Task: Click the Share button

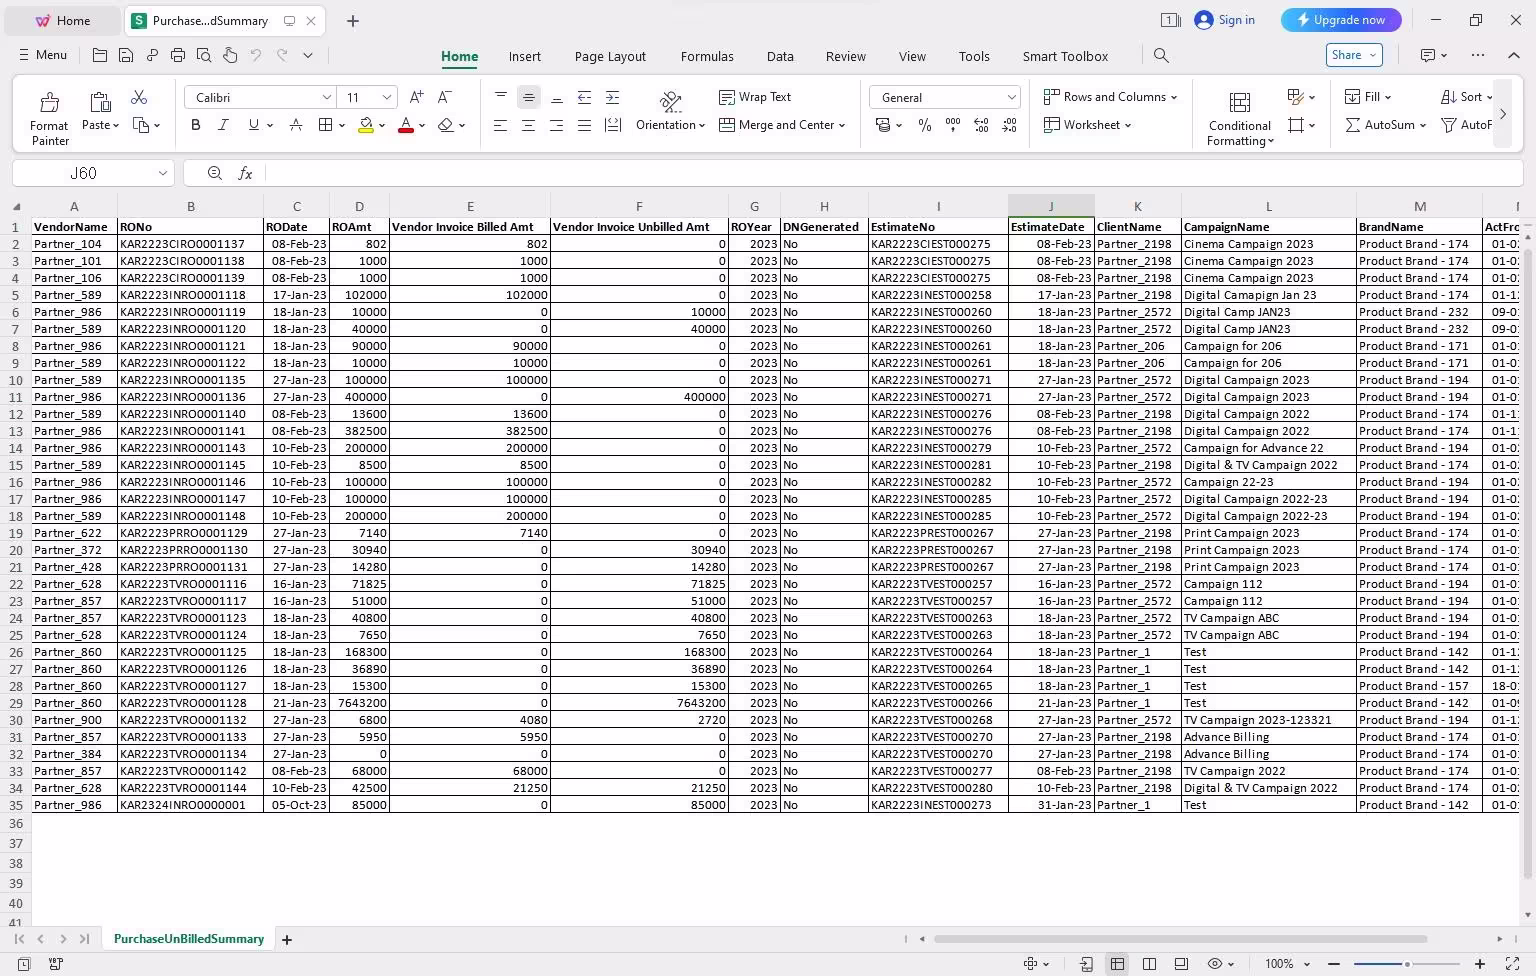Action: click(1354, 55)
